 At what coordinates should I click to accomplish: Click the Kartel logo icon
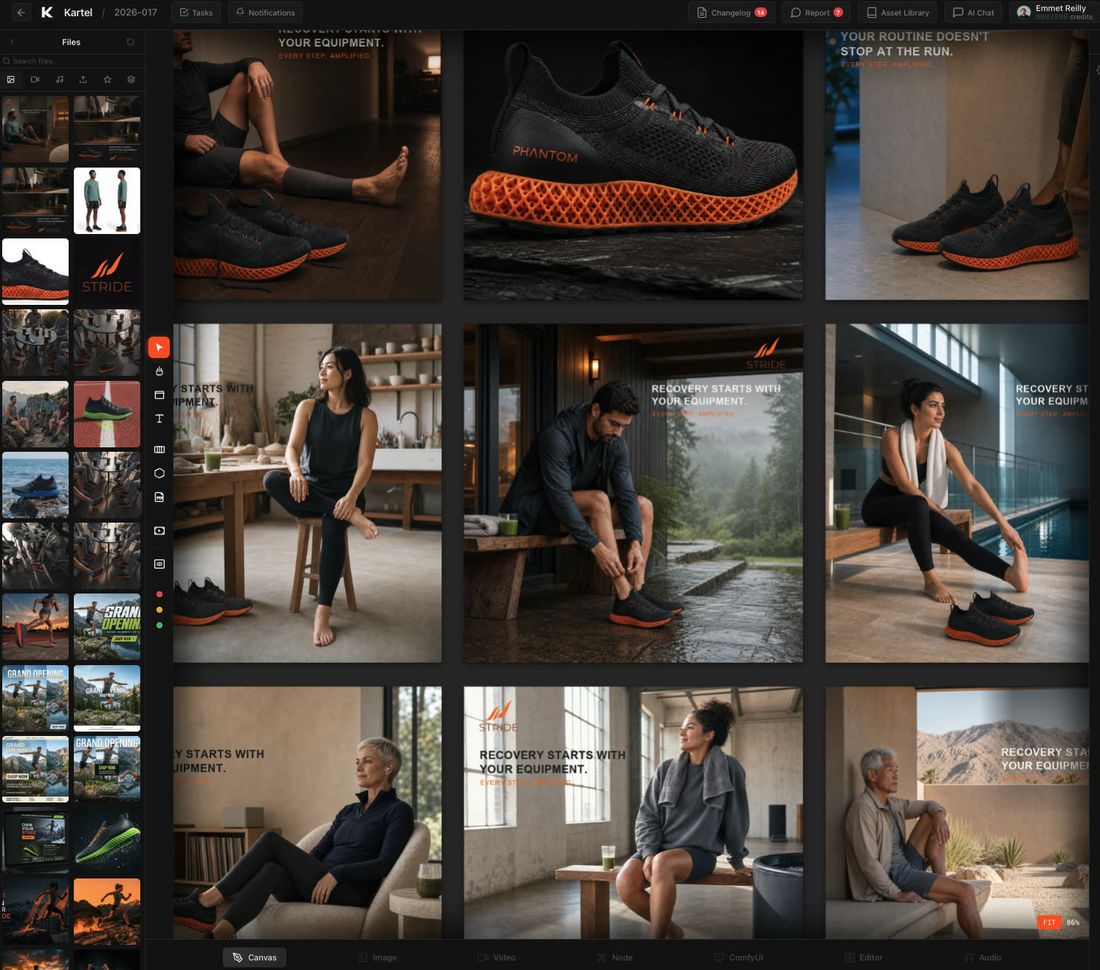(x=47, y=13)
